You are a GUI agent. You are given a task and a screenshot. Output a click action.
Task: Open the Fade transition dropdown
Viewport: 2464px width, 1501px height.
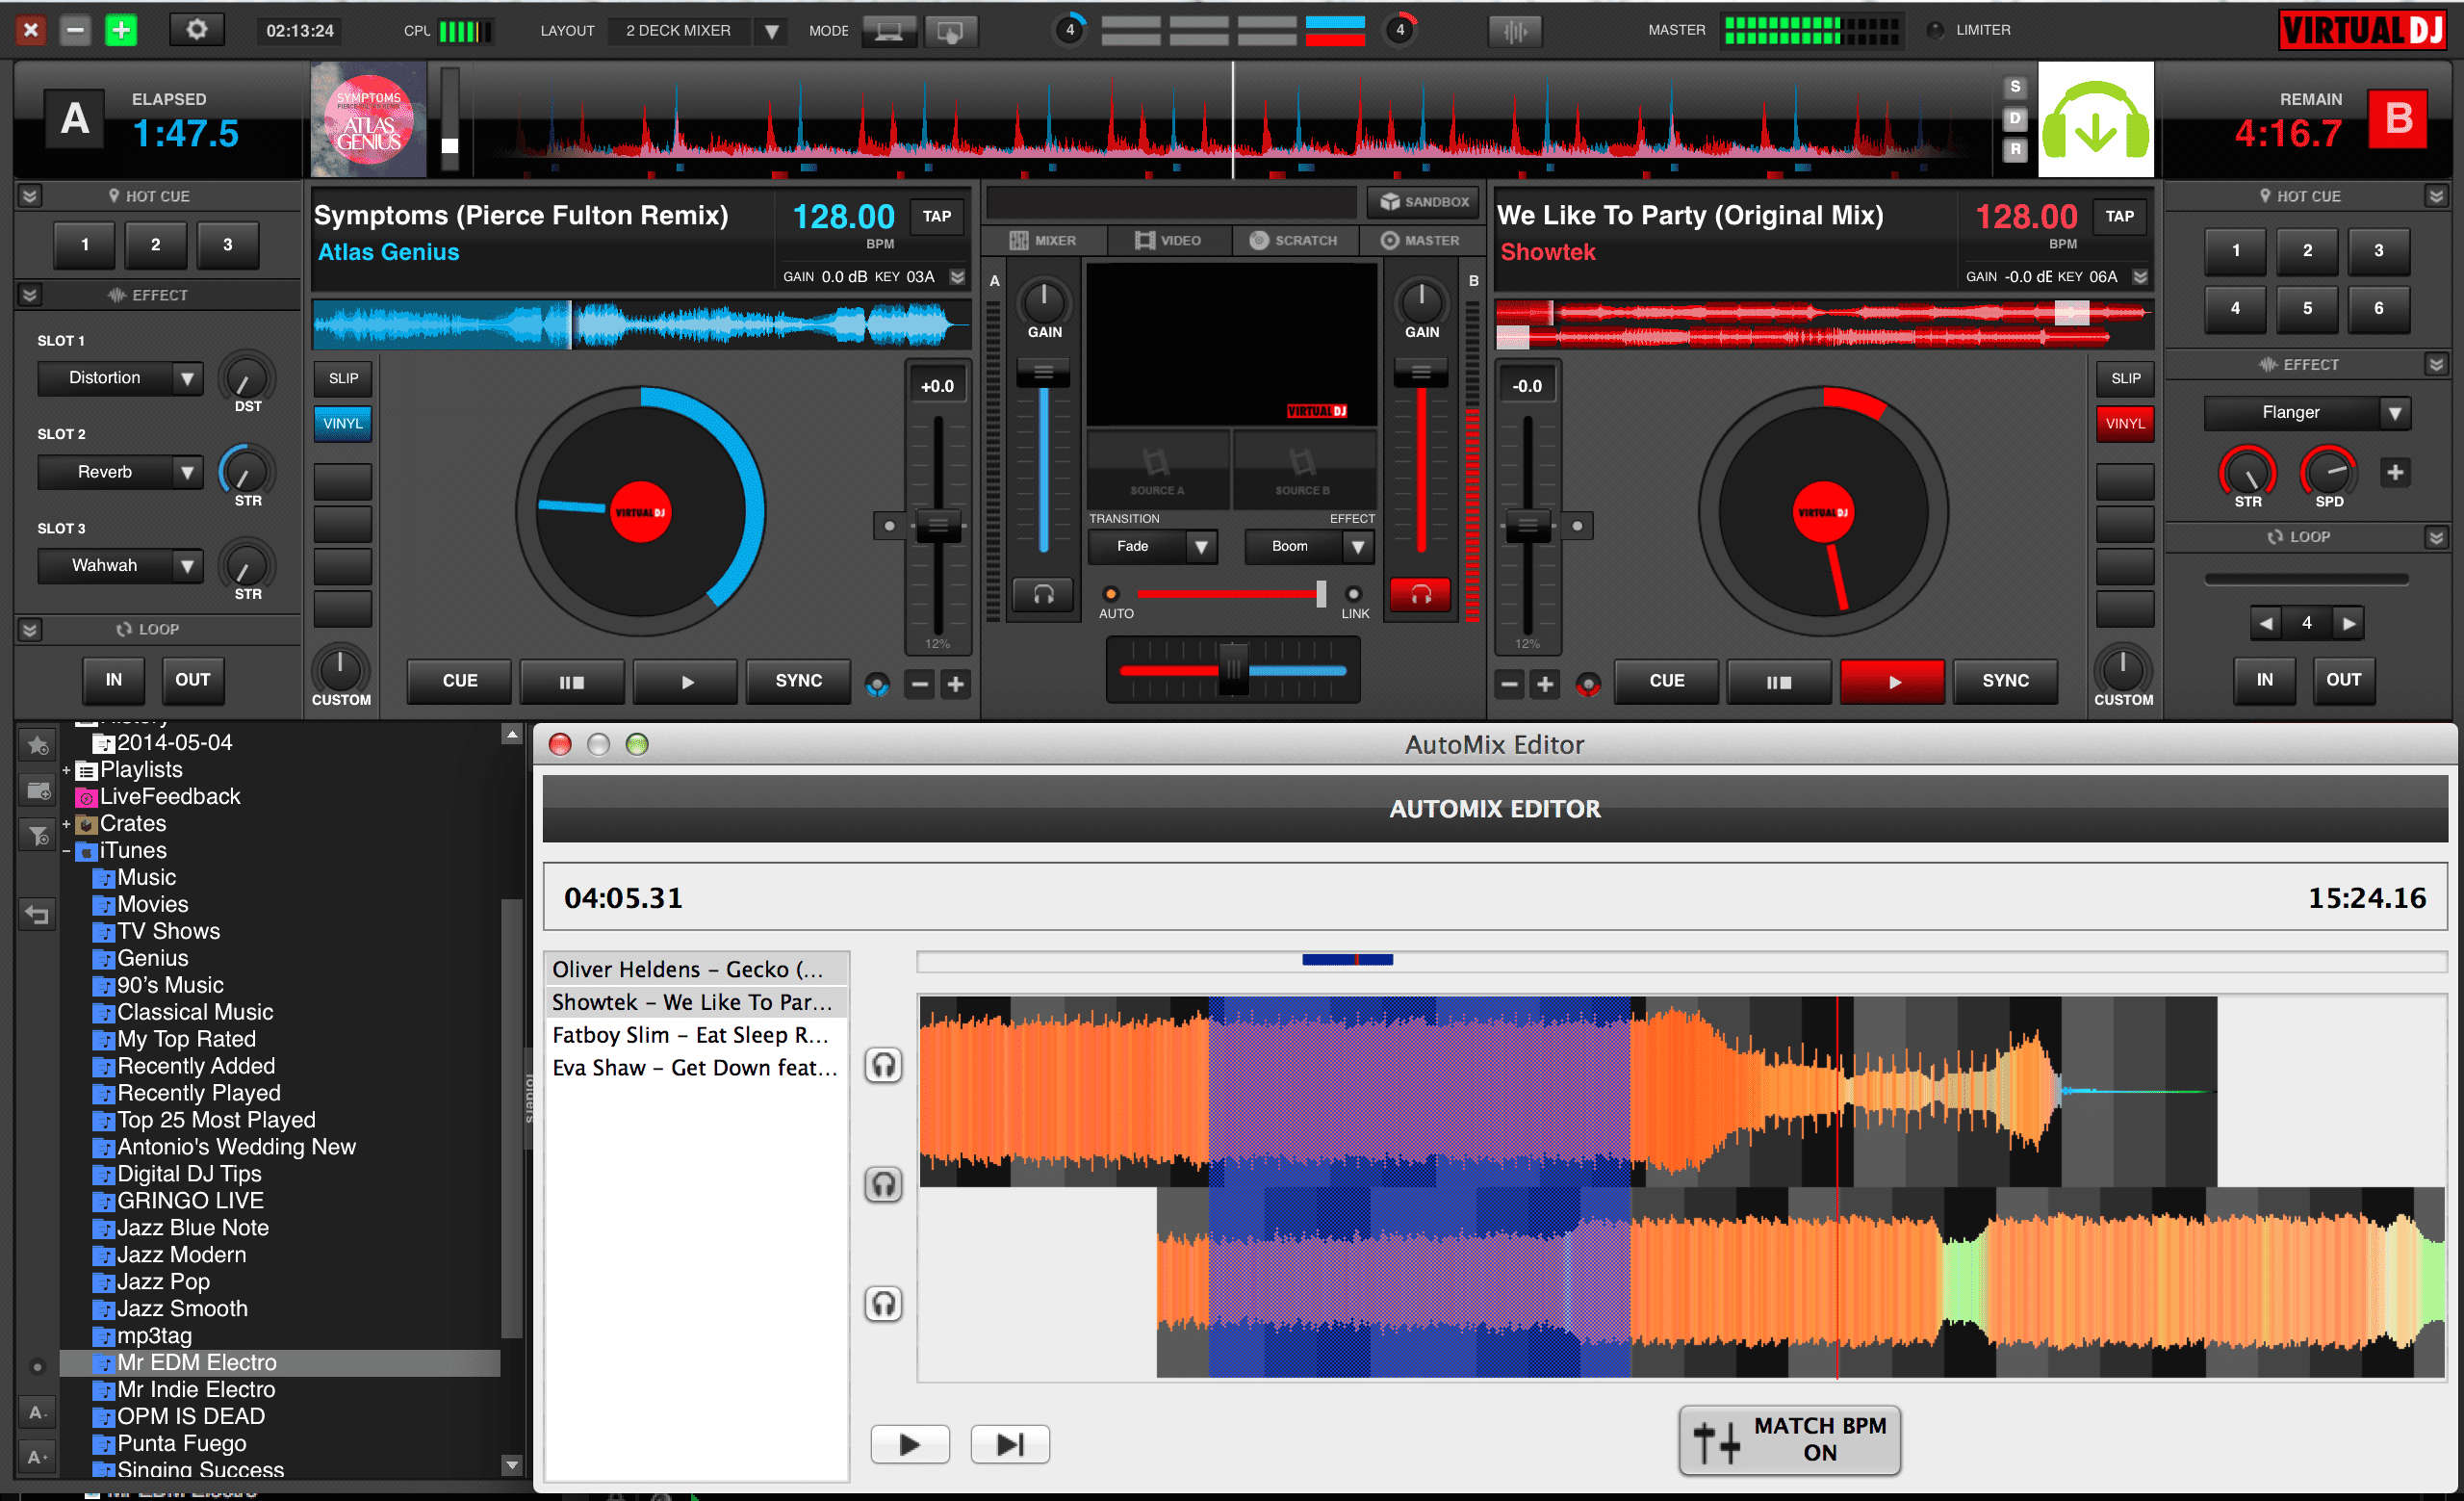pos(1200,546)
